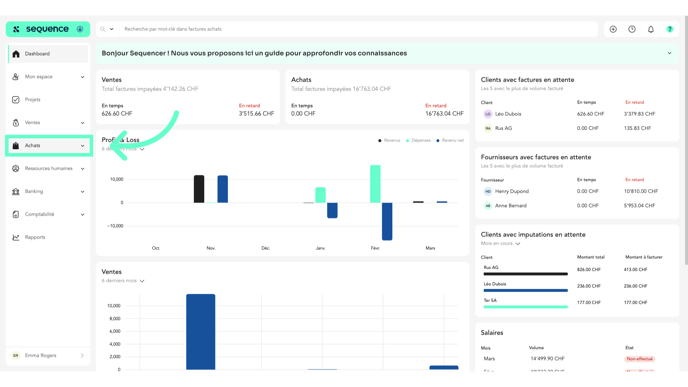The height and width of the screenshot is (387, 688).
Task: Click the plus add icon in top bar
Action: 613,29
